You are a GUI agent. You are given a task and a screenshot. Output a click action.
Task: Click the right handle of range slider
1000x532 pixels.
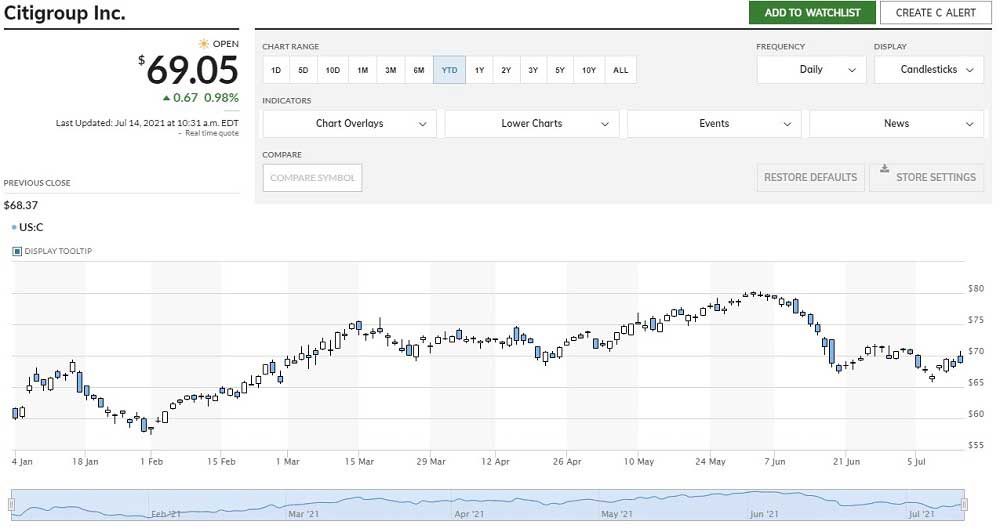coord(964,505)
